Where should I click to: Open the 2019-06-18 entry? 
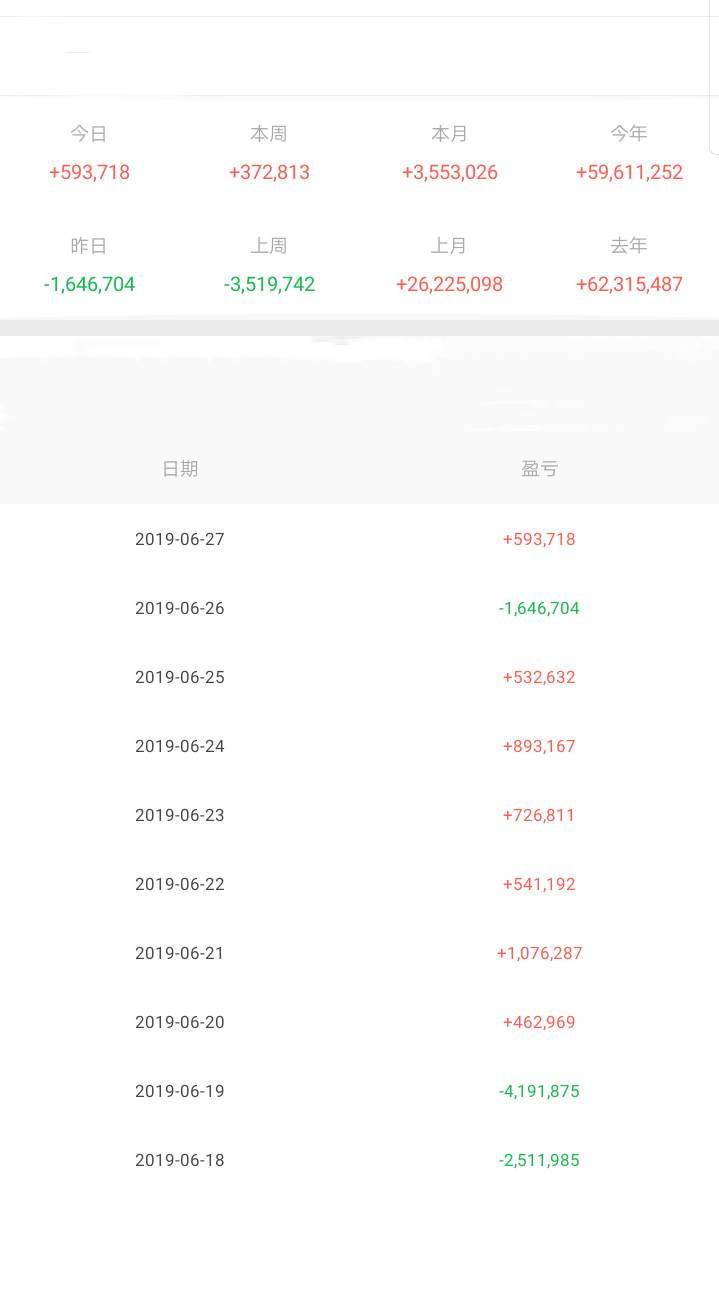click(x=359, y=1160)
